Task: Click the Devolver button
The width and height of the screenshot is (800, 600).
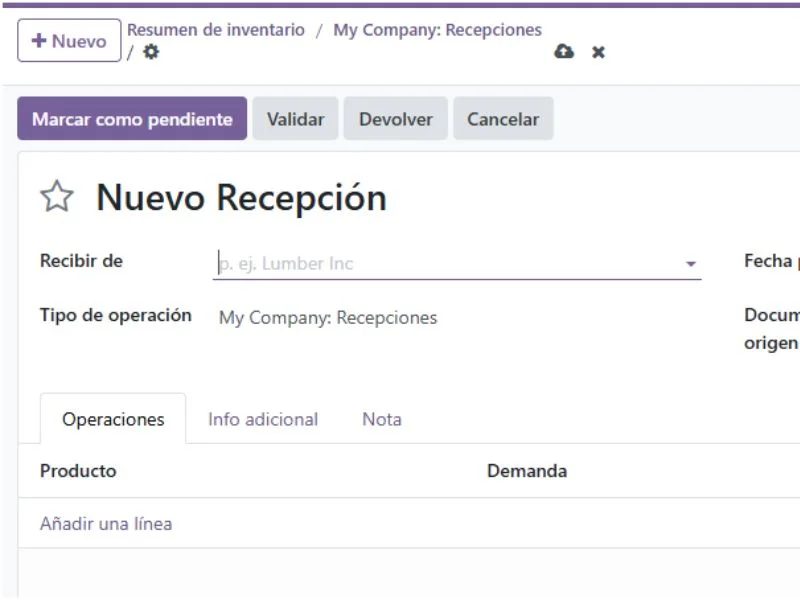Action: point(396,118)
